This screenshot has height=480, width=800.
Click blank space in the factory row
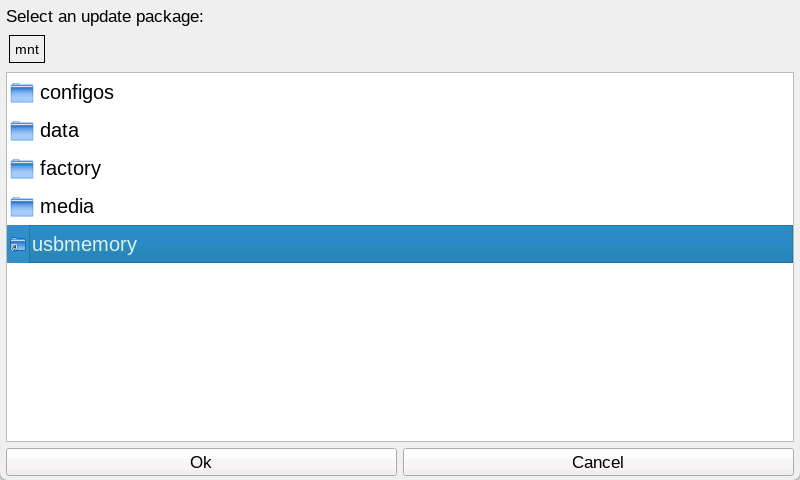tap(447, 169)
